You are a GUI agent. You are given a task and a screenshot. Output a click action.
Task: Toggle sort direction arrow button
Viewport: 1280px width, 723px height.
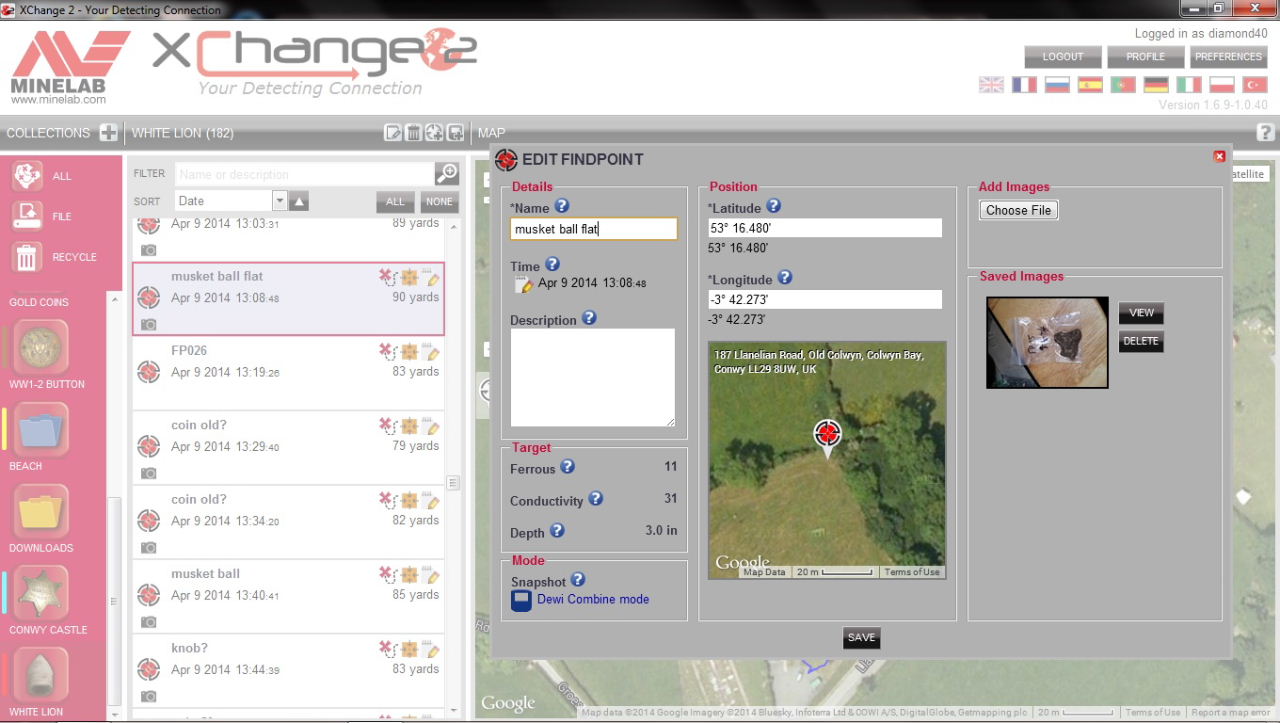(x=299, y=201)
